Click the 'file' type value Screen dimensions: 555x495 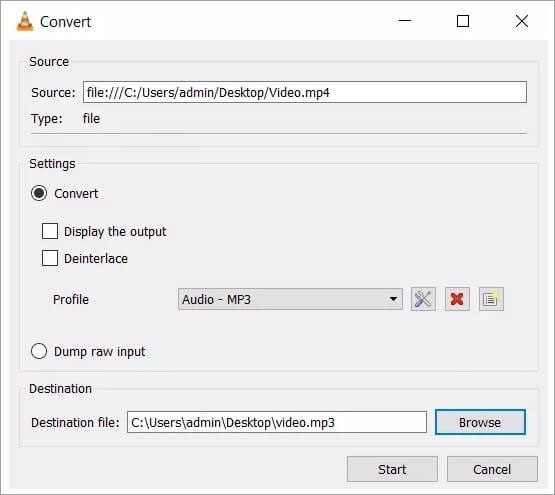tap(91, 118)
